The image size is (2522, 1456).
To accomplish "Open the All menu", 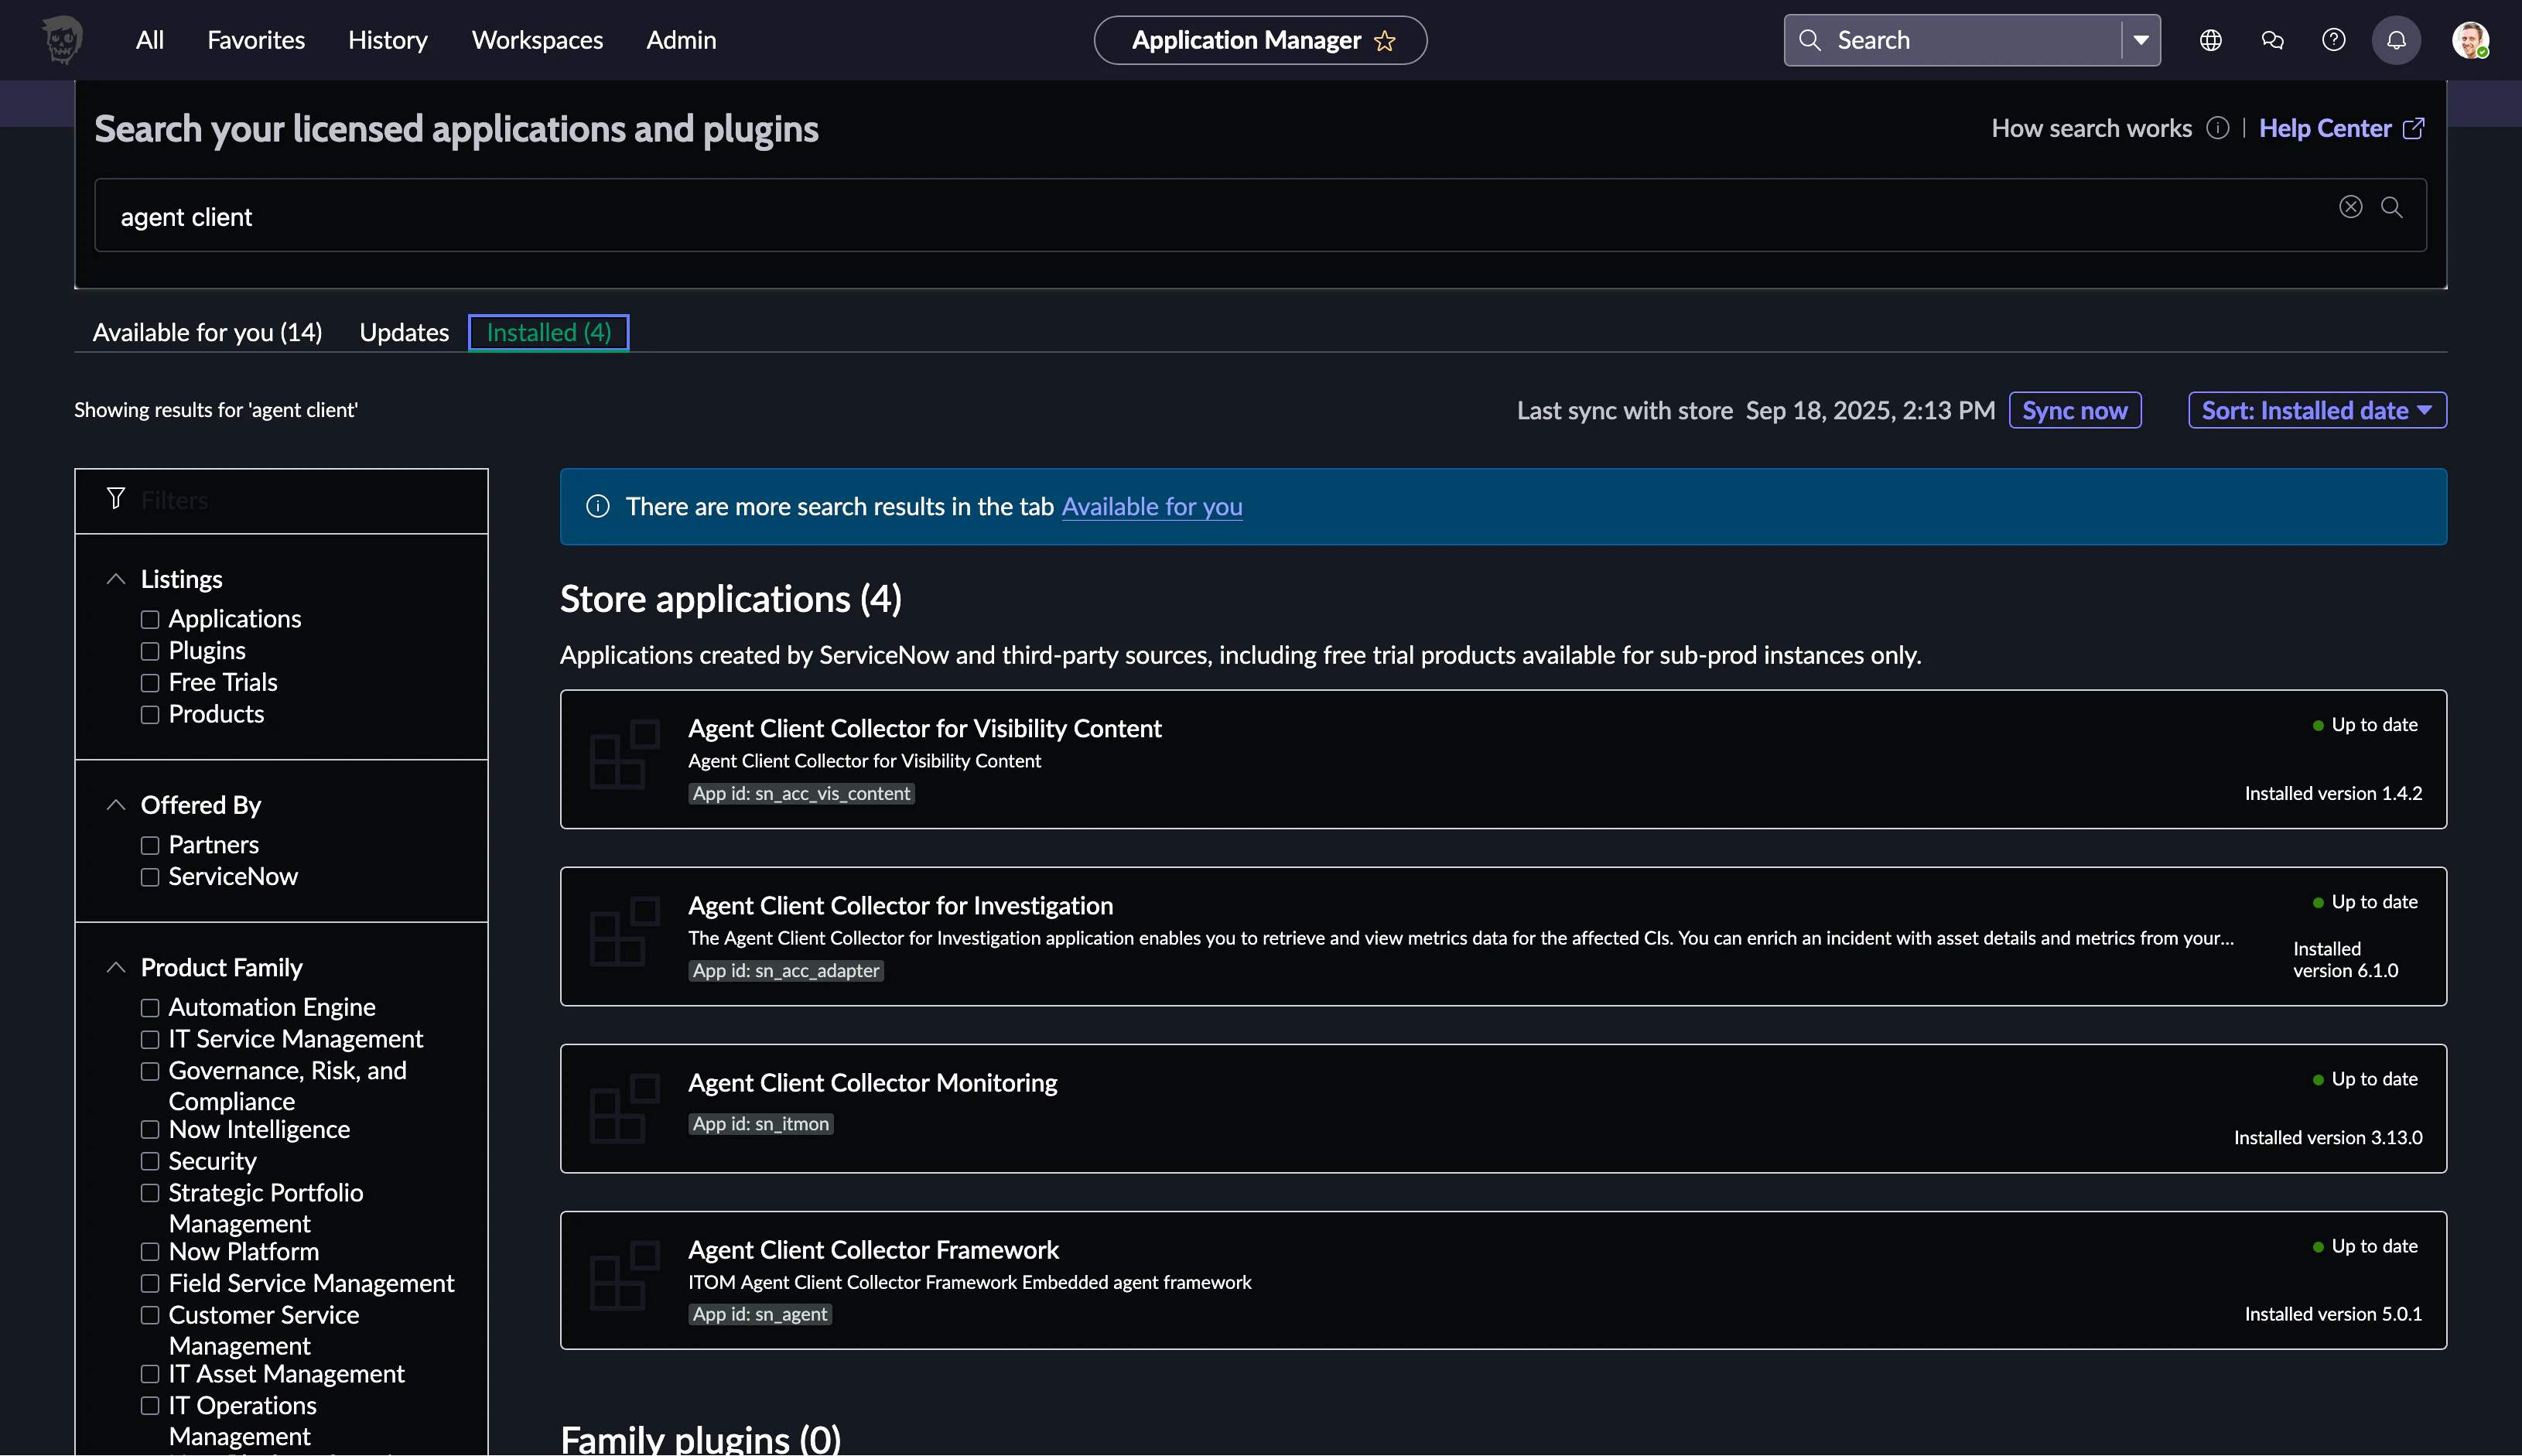I will (x=150, y=40).
